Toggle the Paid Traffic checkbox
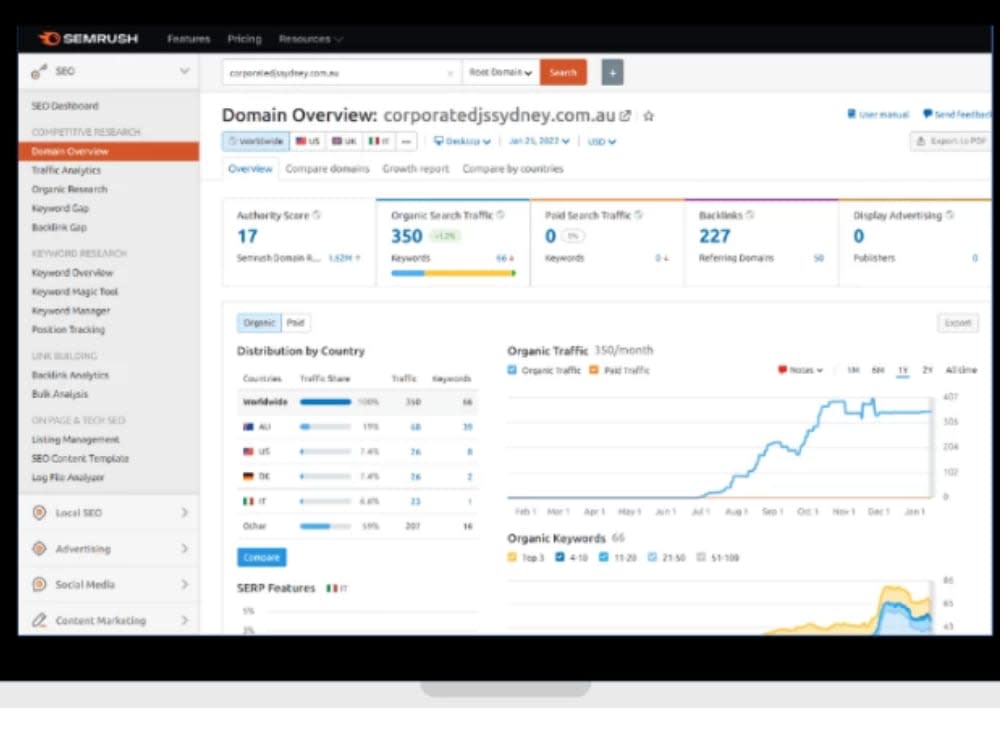 pos(594,370)
